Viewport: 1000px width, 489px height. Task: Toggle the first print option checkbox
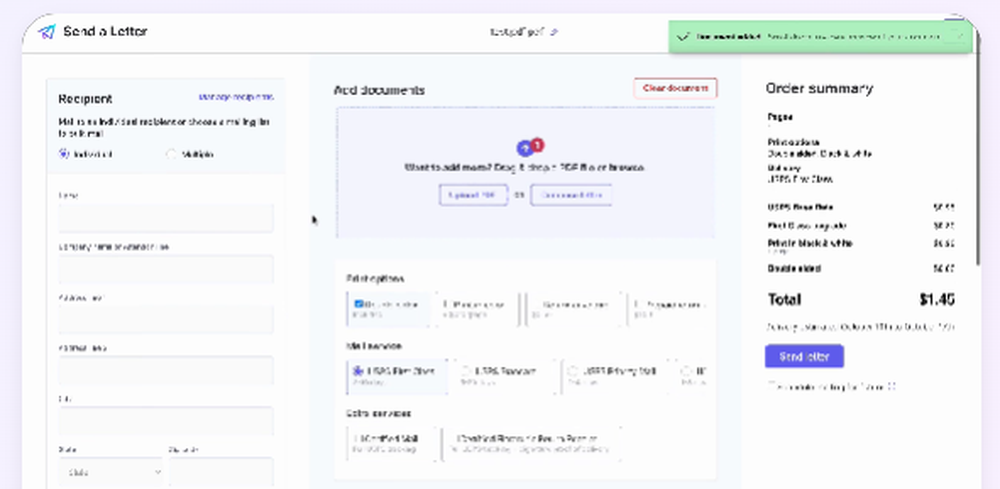(359, 303)
